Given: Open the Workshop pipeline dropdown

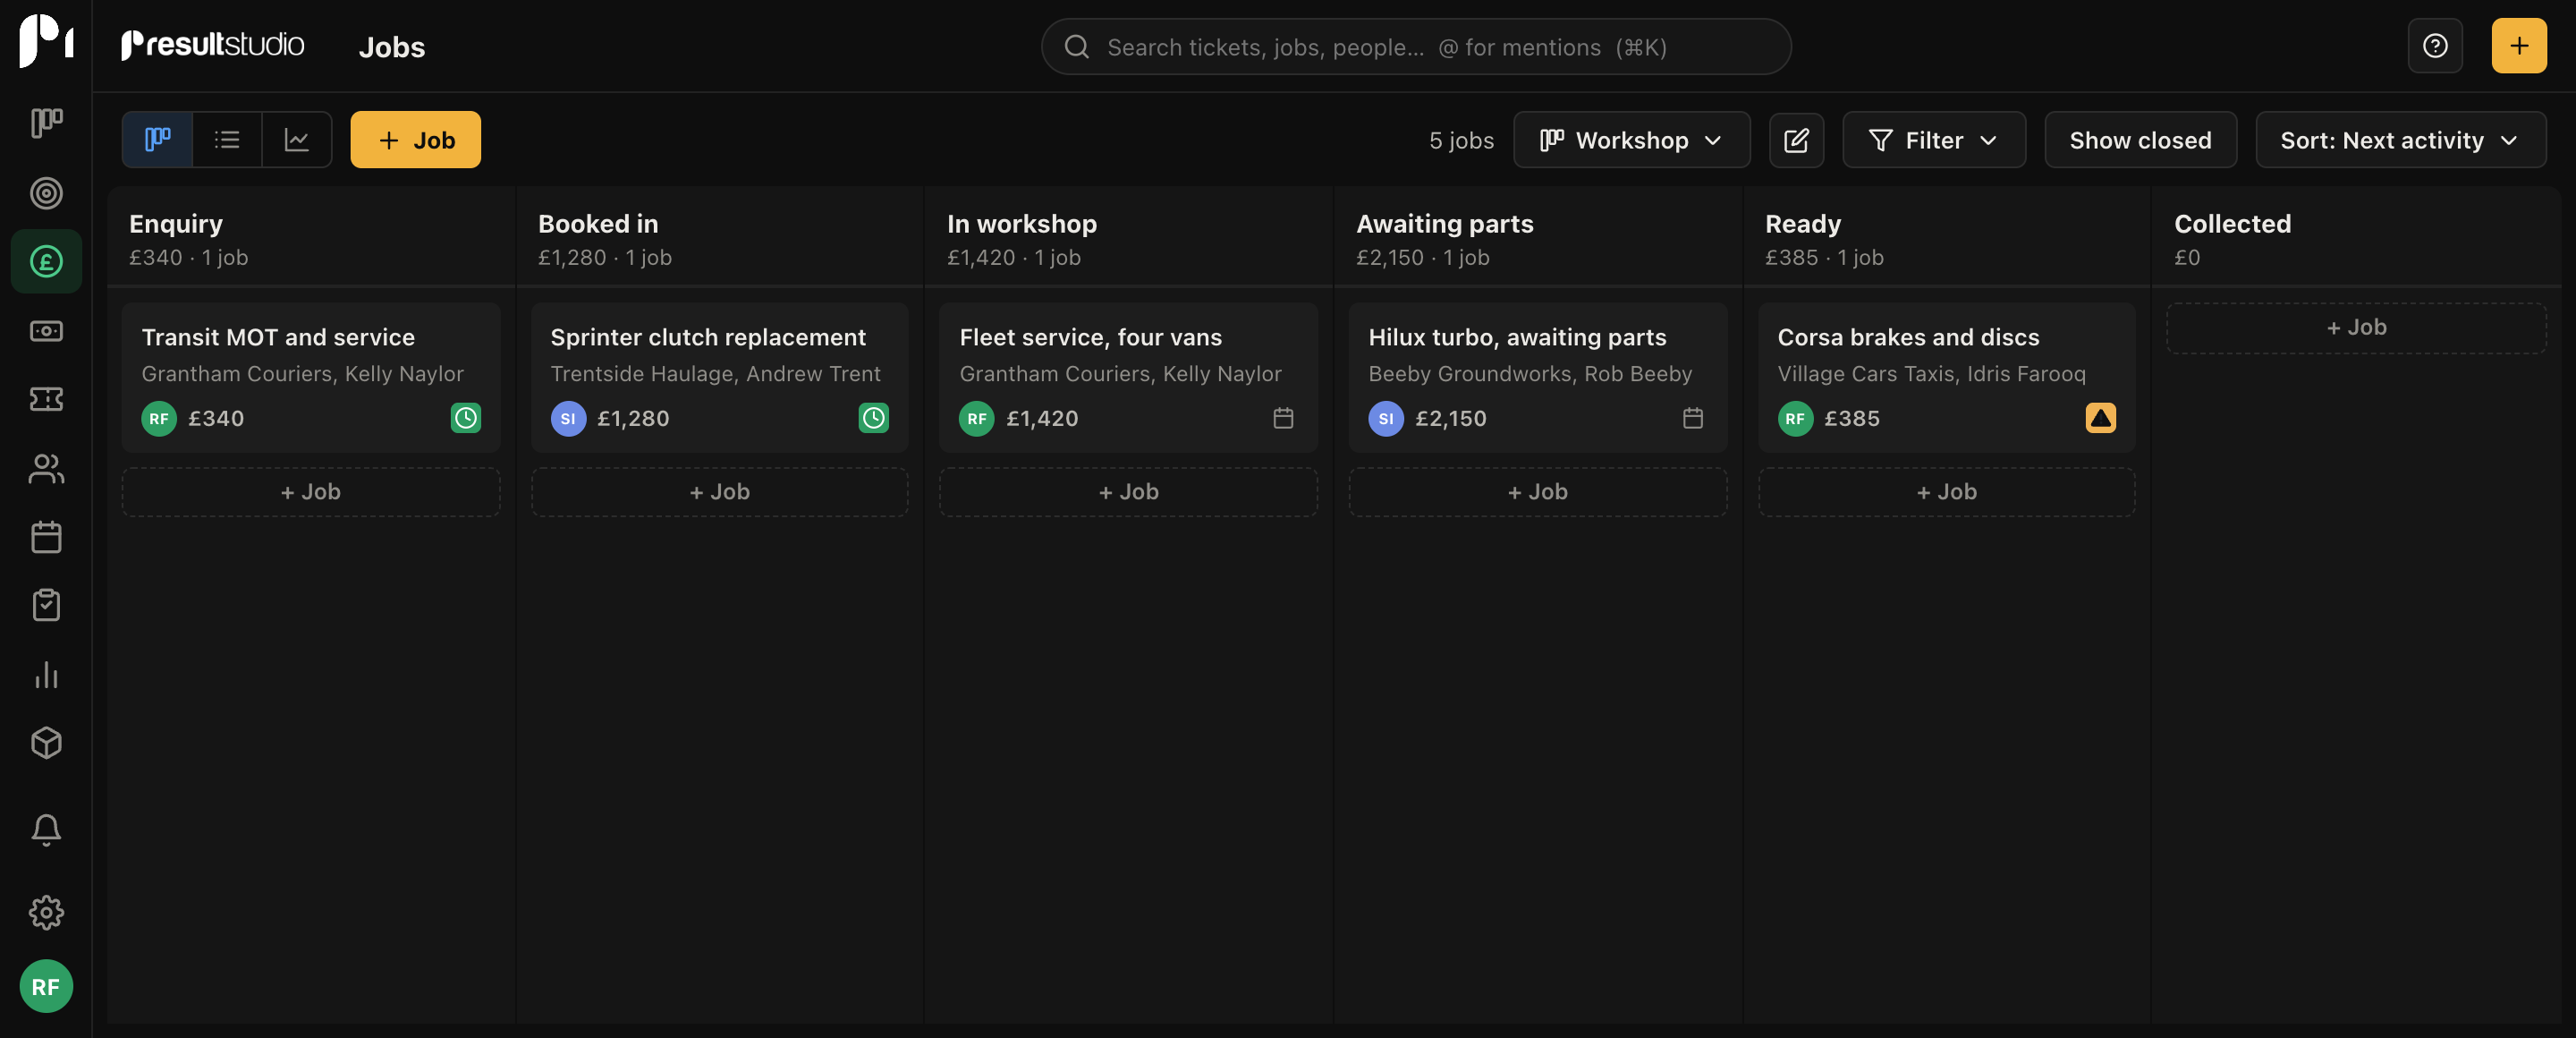Looking at the screenshot, I should [1631, 140].
